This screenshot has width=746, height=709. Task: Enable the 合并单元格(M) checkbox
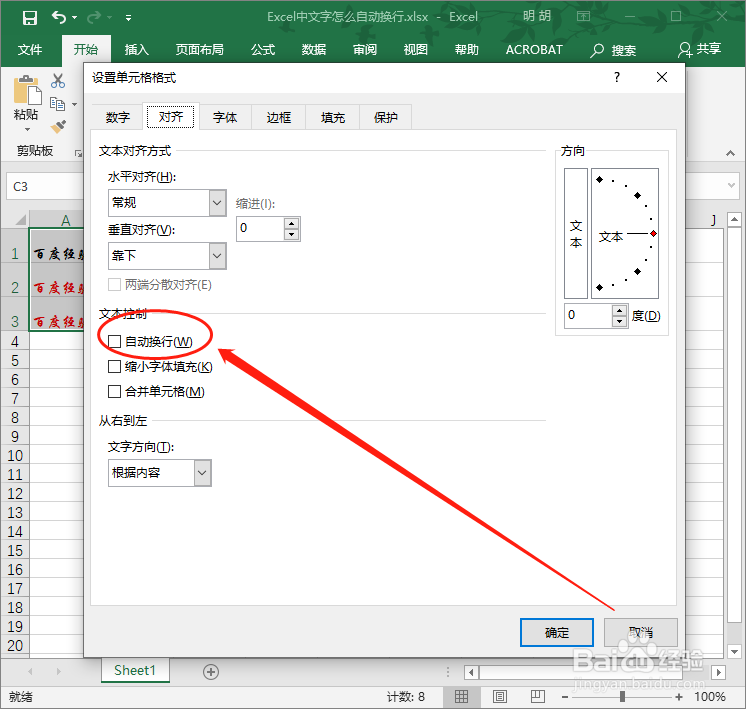tap(114, 392)
